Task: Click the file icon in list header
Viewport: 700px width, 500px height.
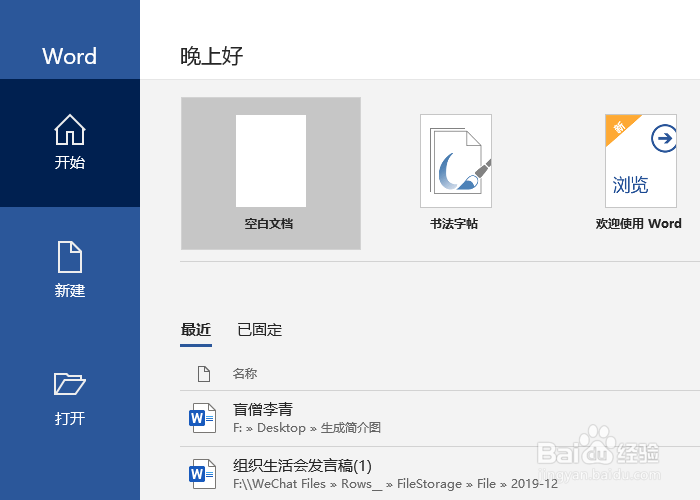Action: pos(204,374)
